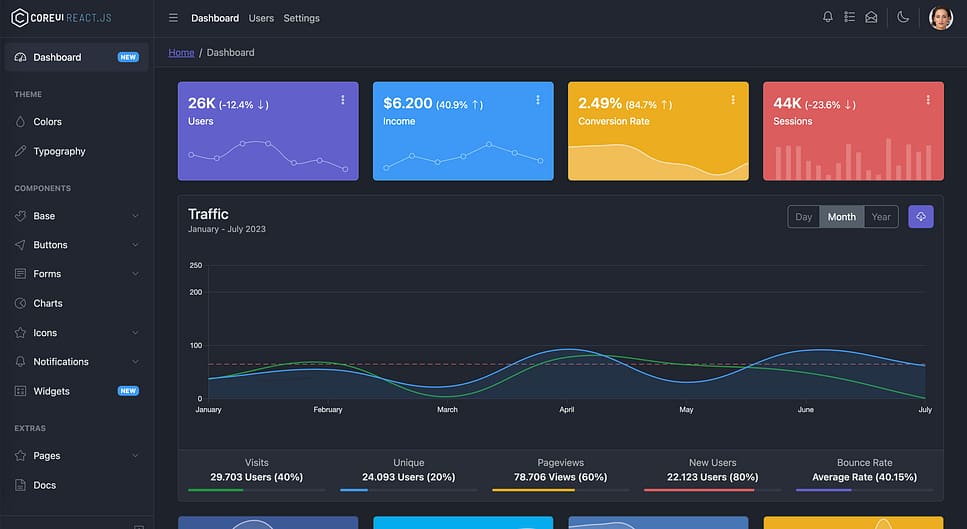Open the task list icon in the header
Viewport: 967px width, 529px height.
(849, 17)
